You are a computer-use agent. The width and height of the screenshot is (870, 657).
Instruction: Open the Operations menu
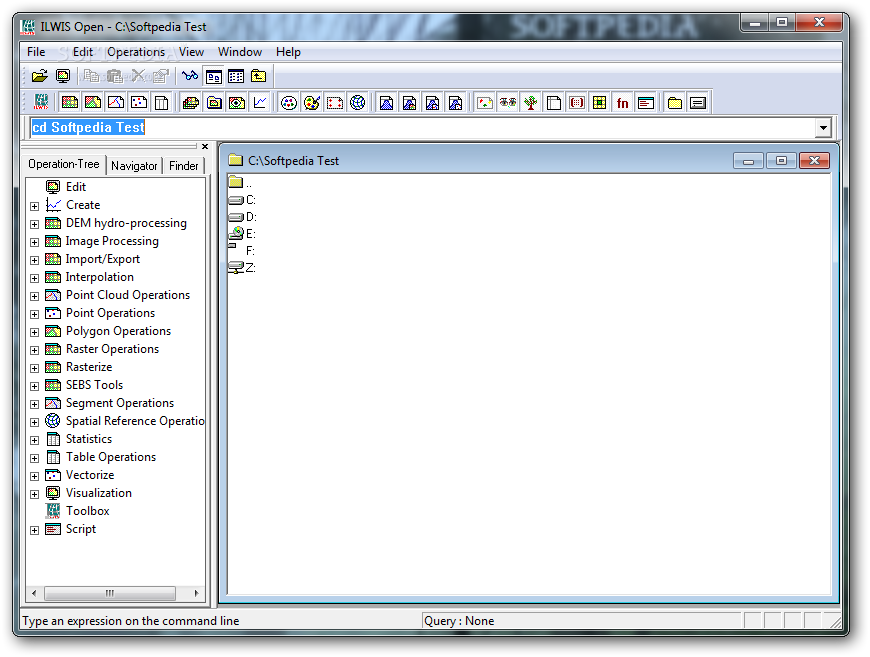point(136,52)
